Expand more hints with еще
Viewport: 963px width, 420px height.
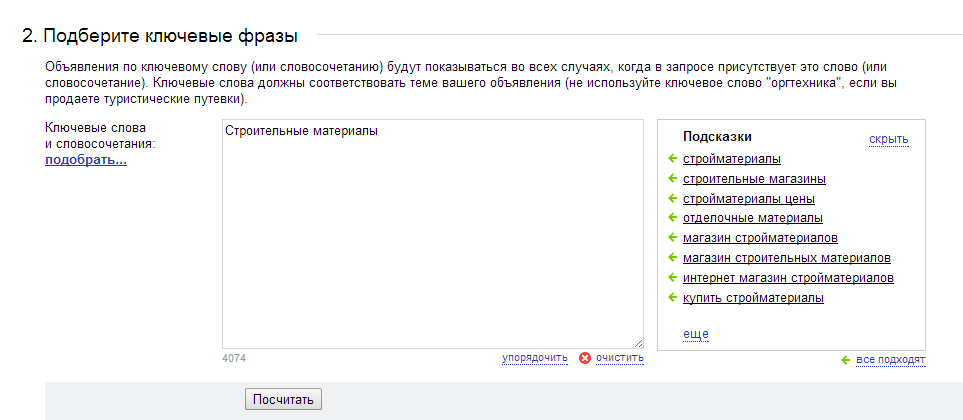[696, 334]
